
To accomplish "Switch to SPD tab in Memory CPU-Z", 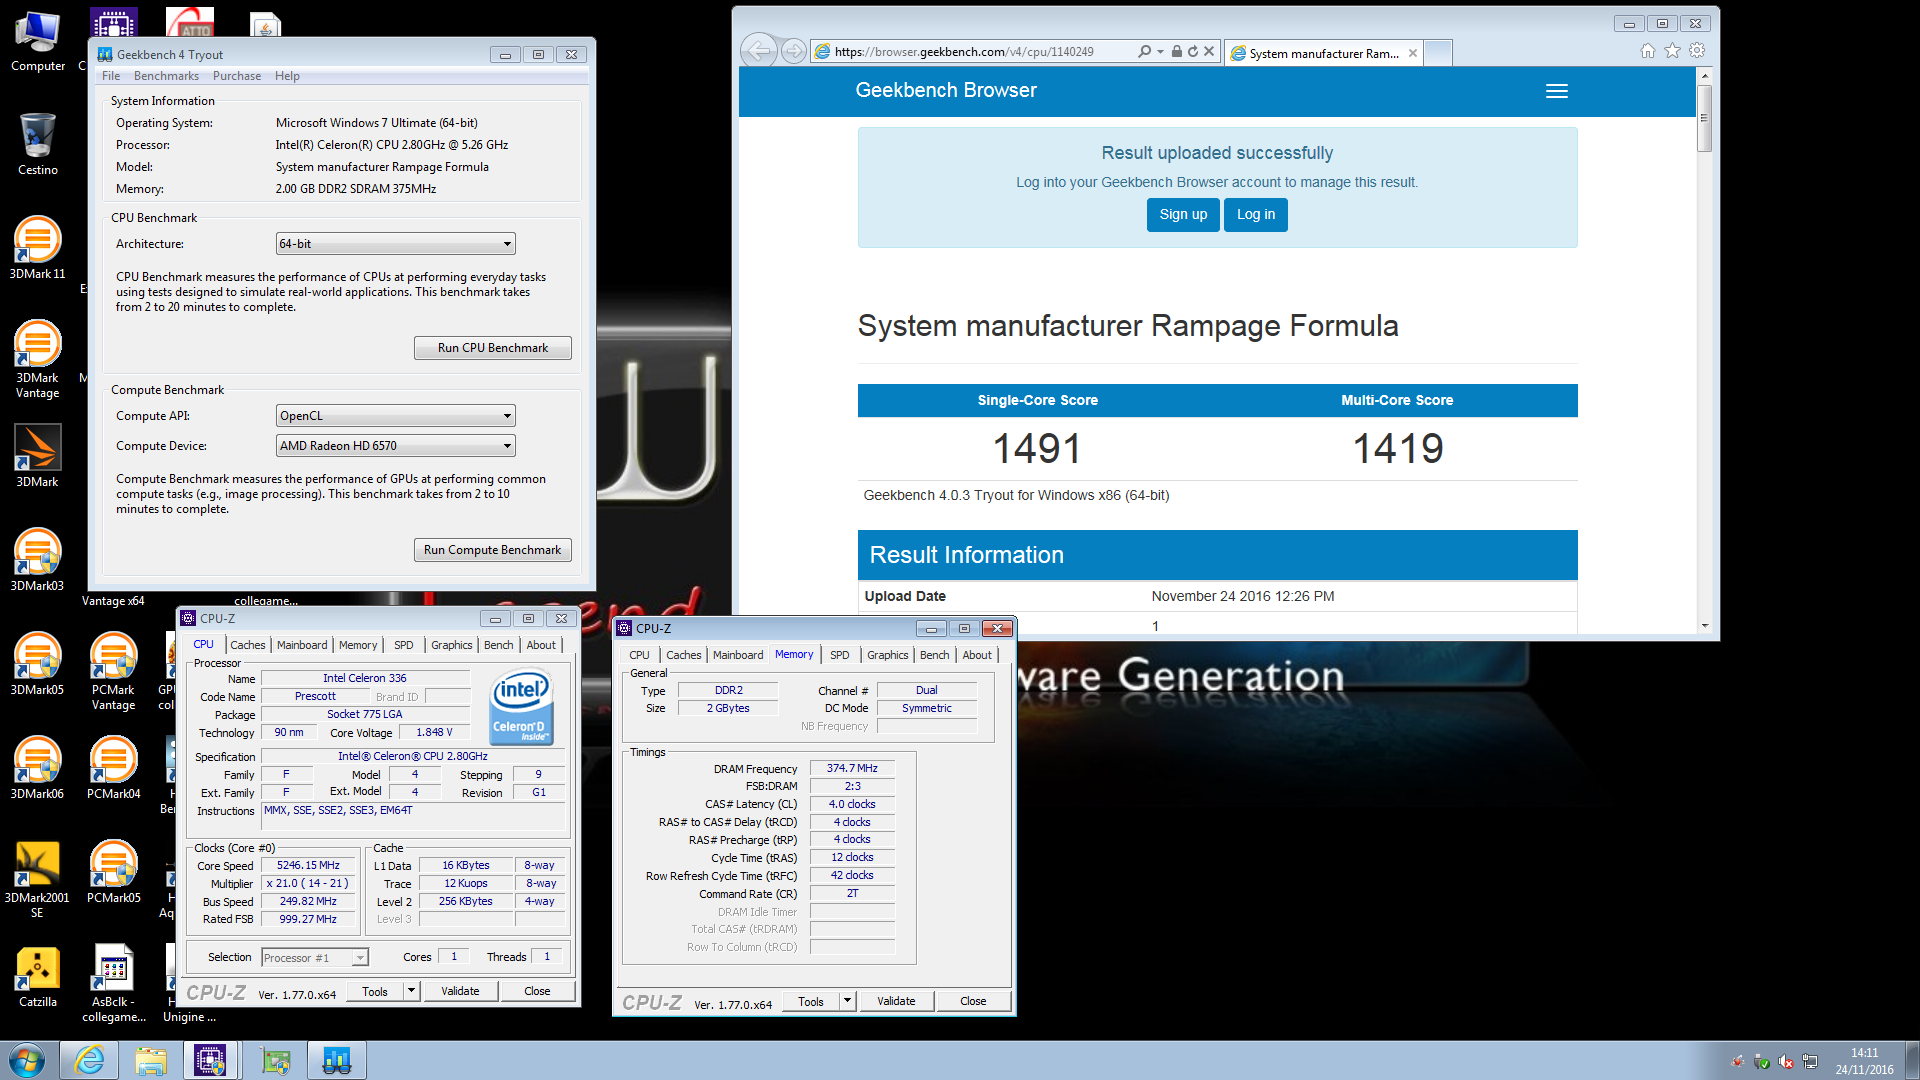I will [839, 655].
